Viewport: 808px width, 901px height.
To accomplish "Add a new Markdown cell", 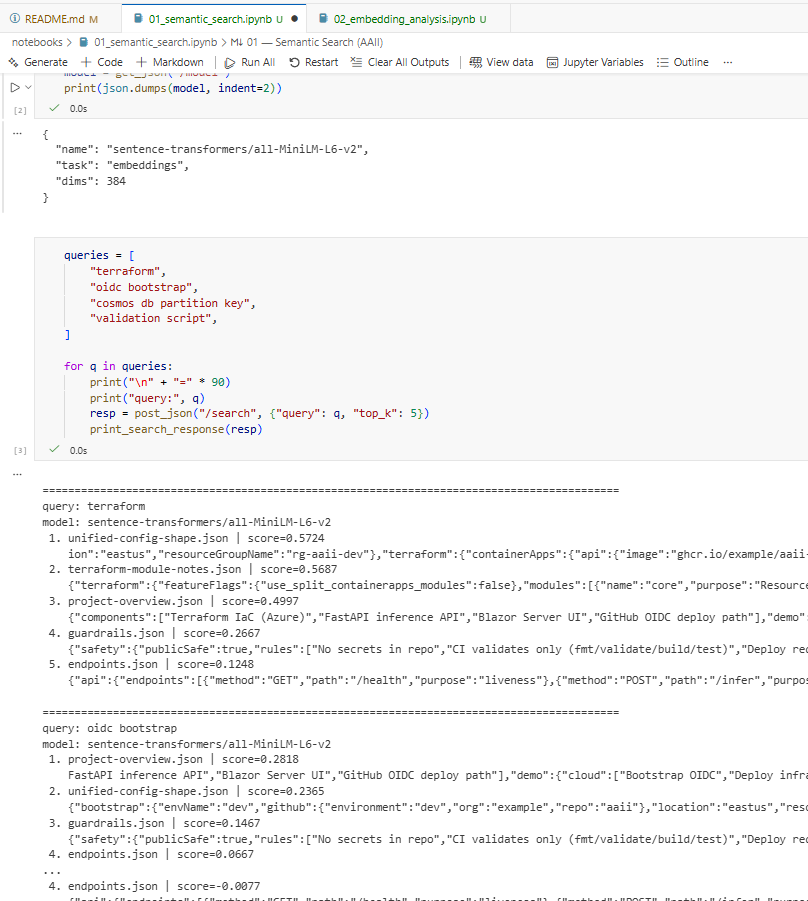I will [x=170, y=61].
